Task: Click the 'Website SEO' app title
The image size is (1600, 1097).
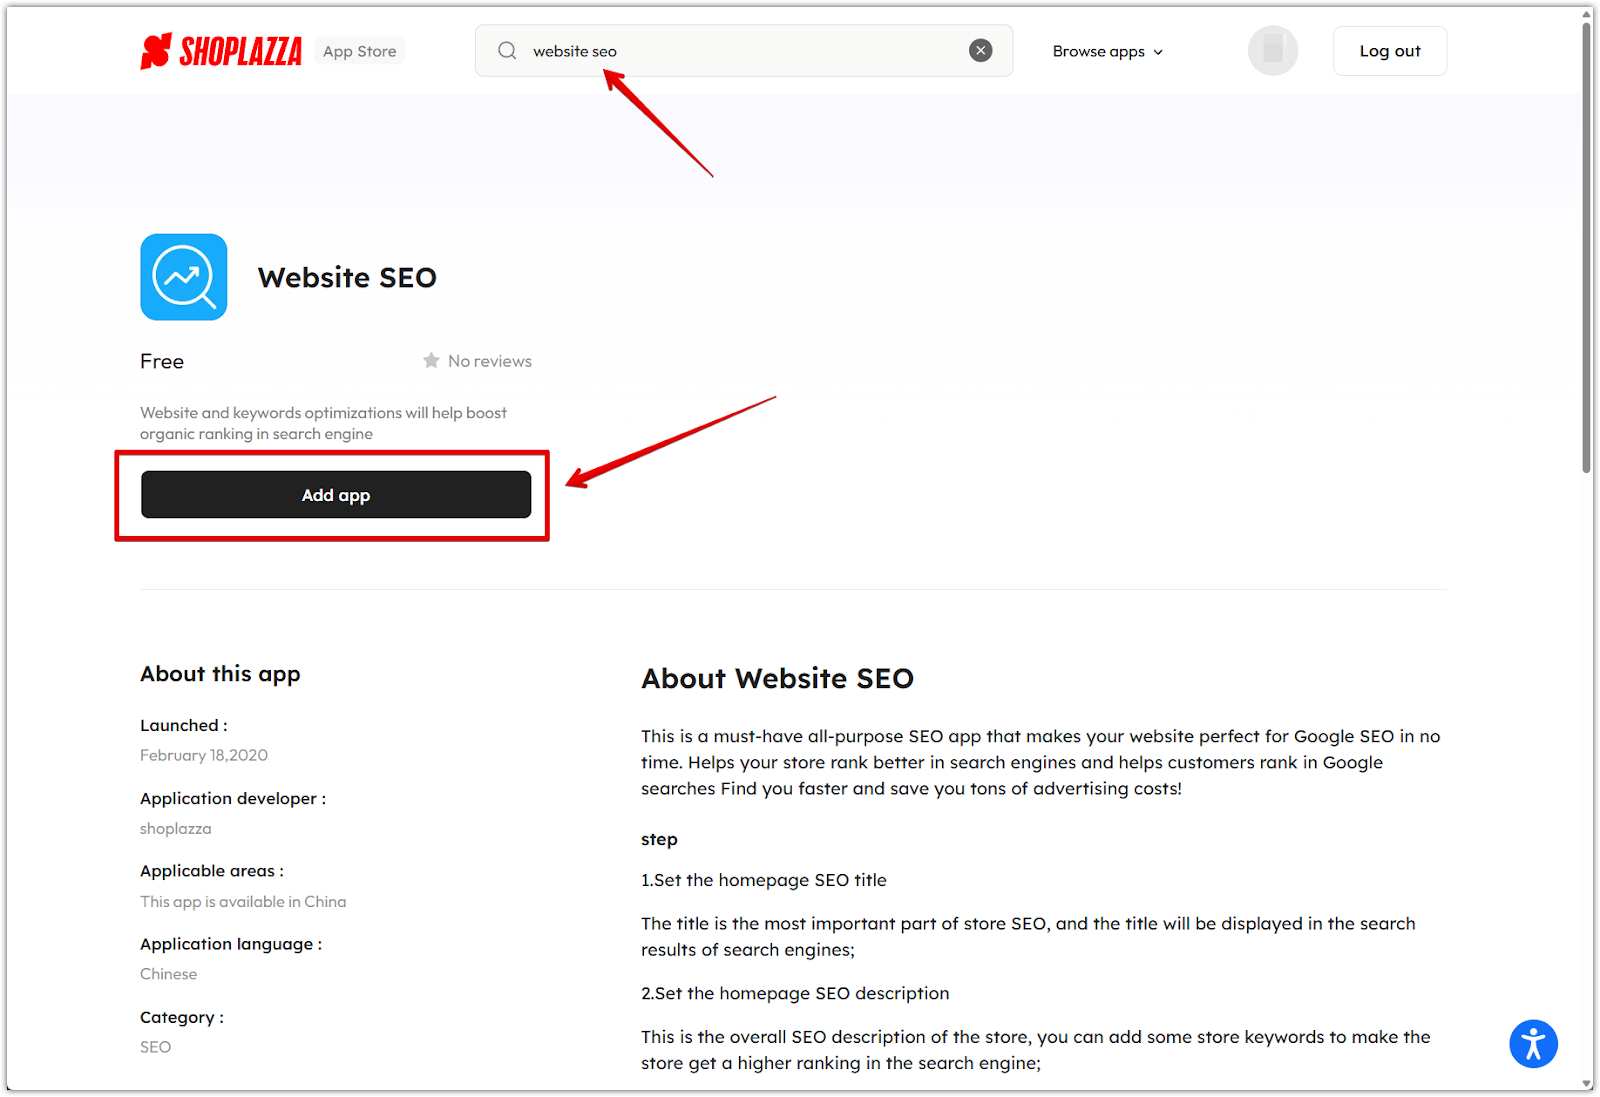Action: point(347,278)
